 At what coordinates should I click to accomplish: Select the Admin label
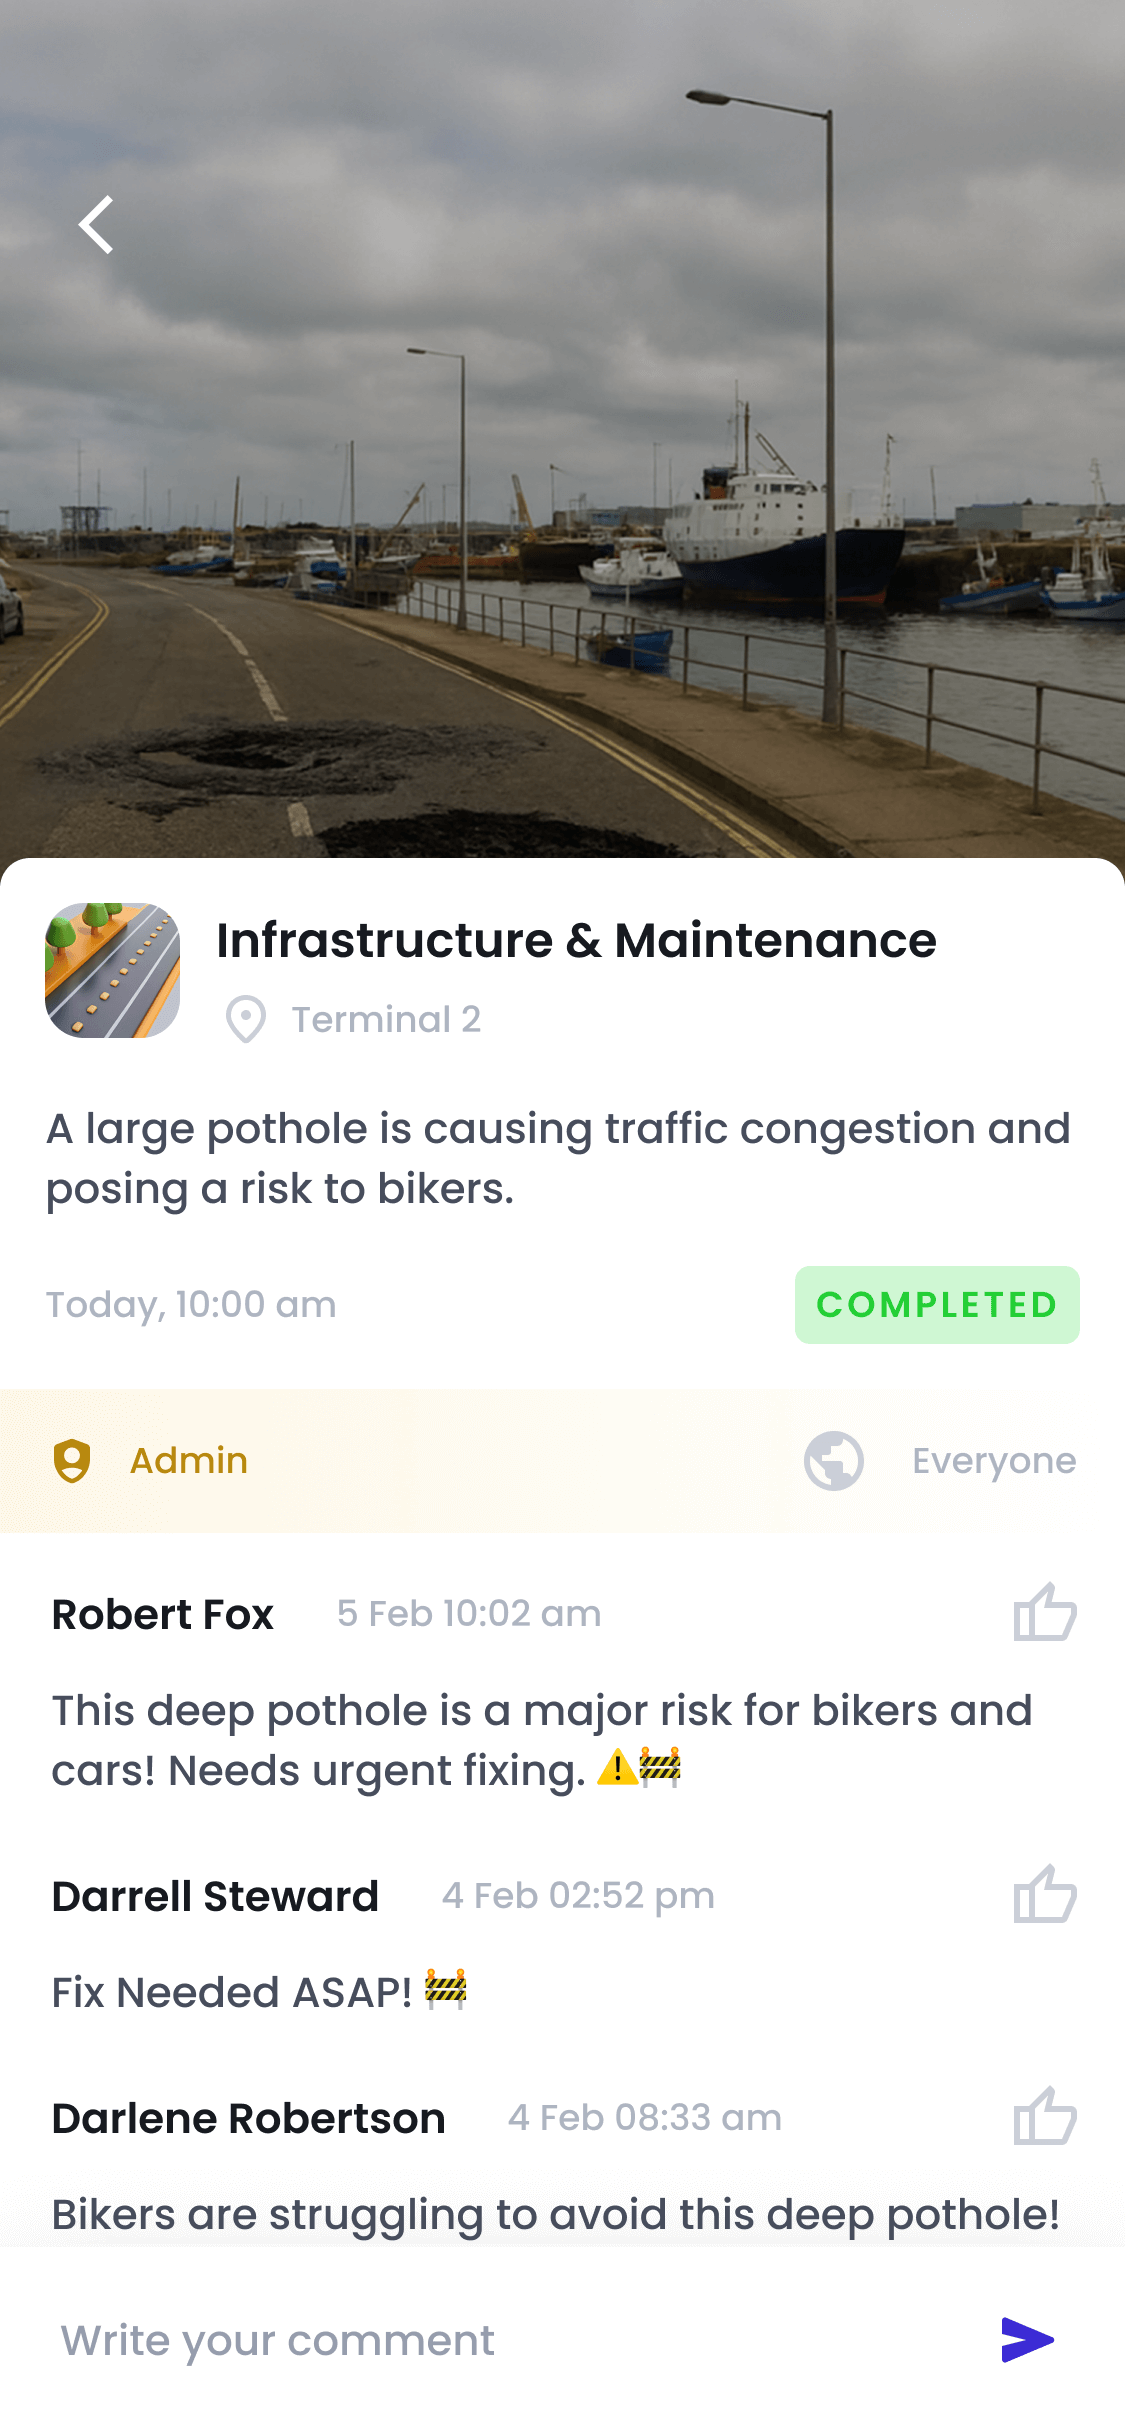point(189,1461)
